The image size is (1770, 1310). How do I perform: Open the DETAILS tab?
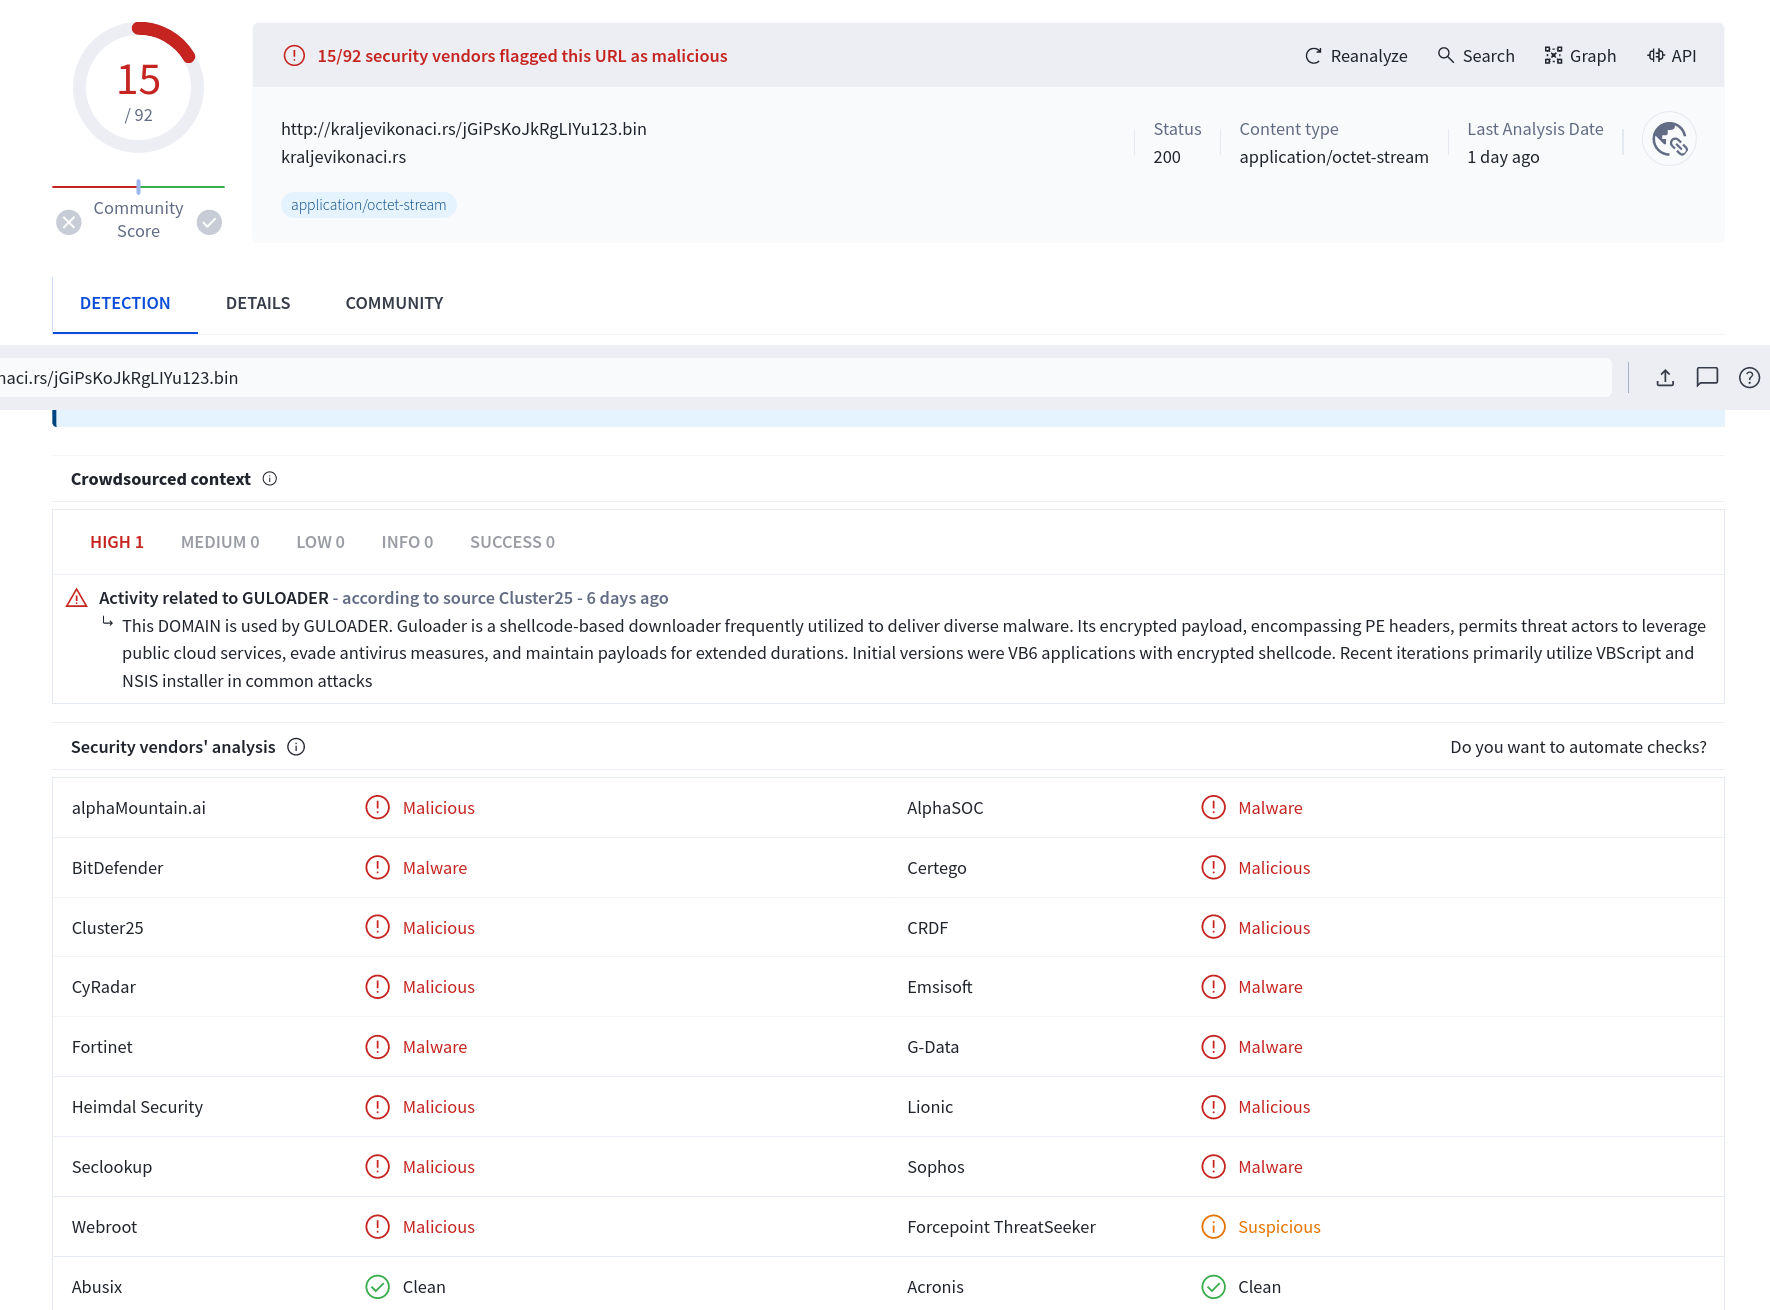coord(258,303)
